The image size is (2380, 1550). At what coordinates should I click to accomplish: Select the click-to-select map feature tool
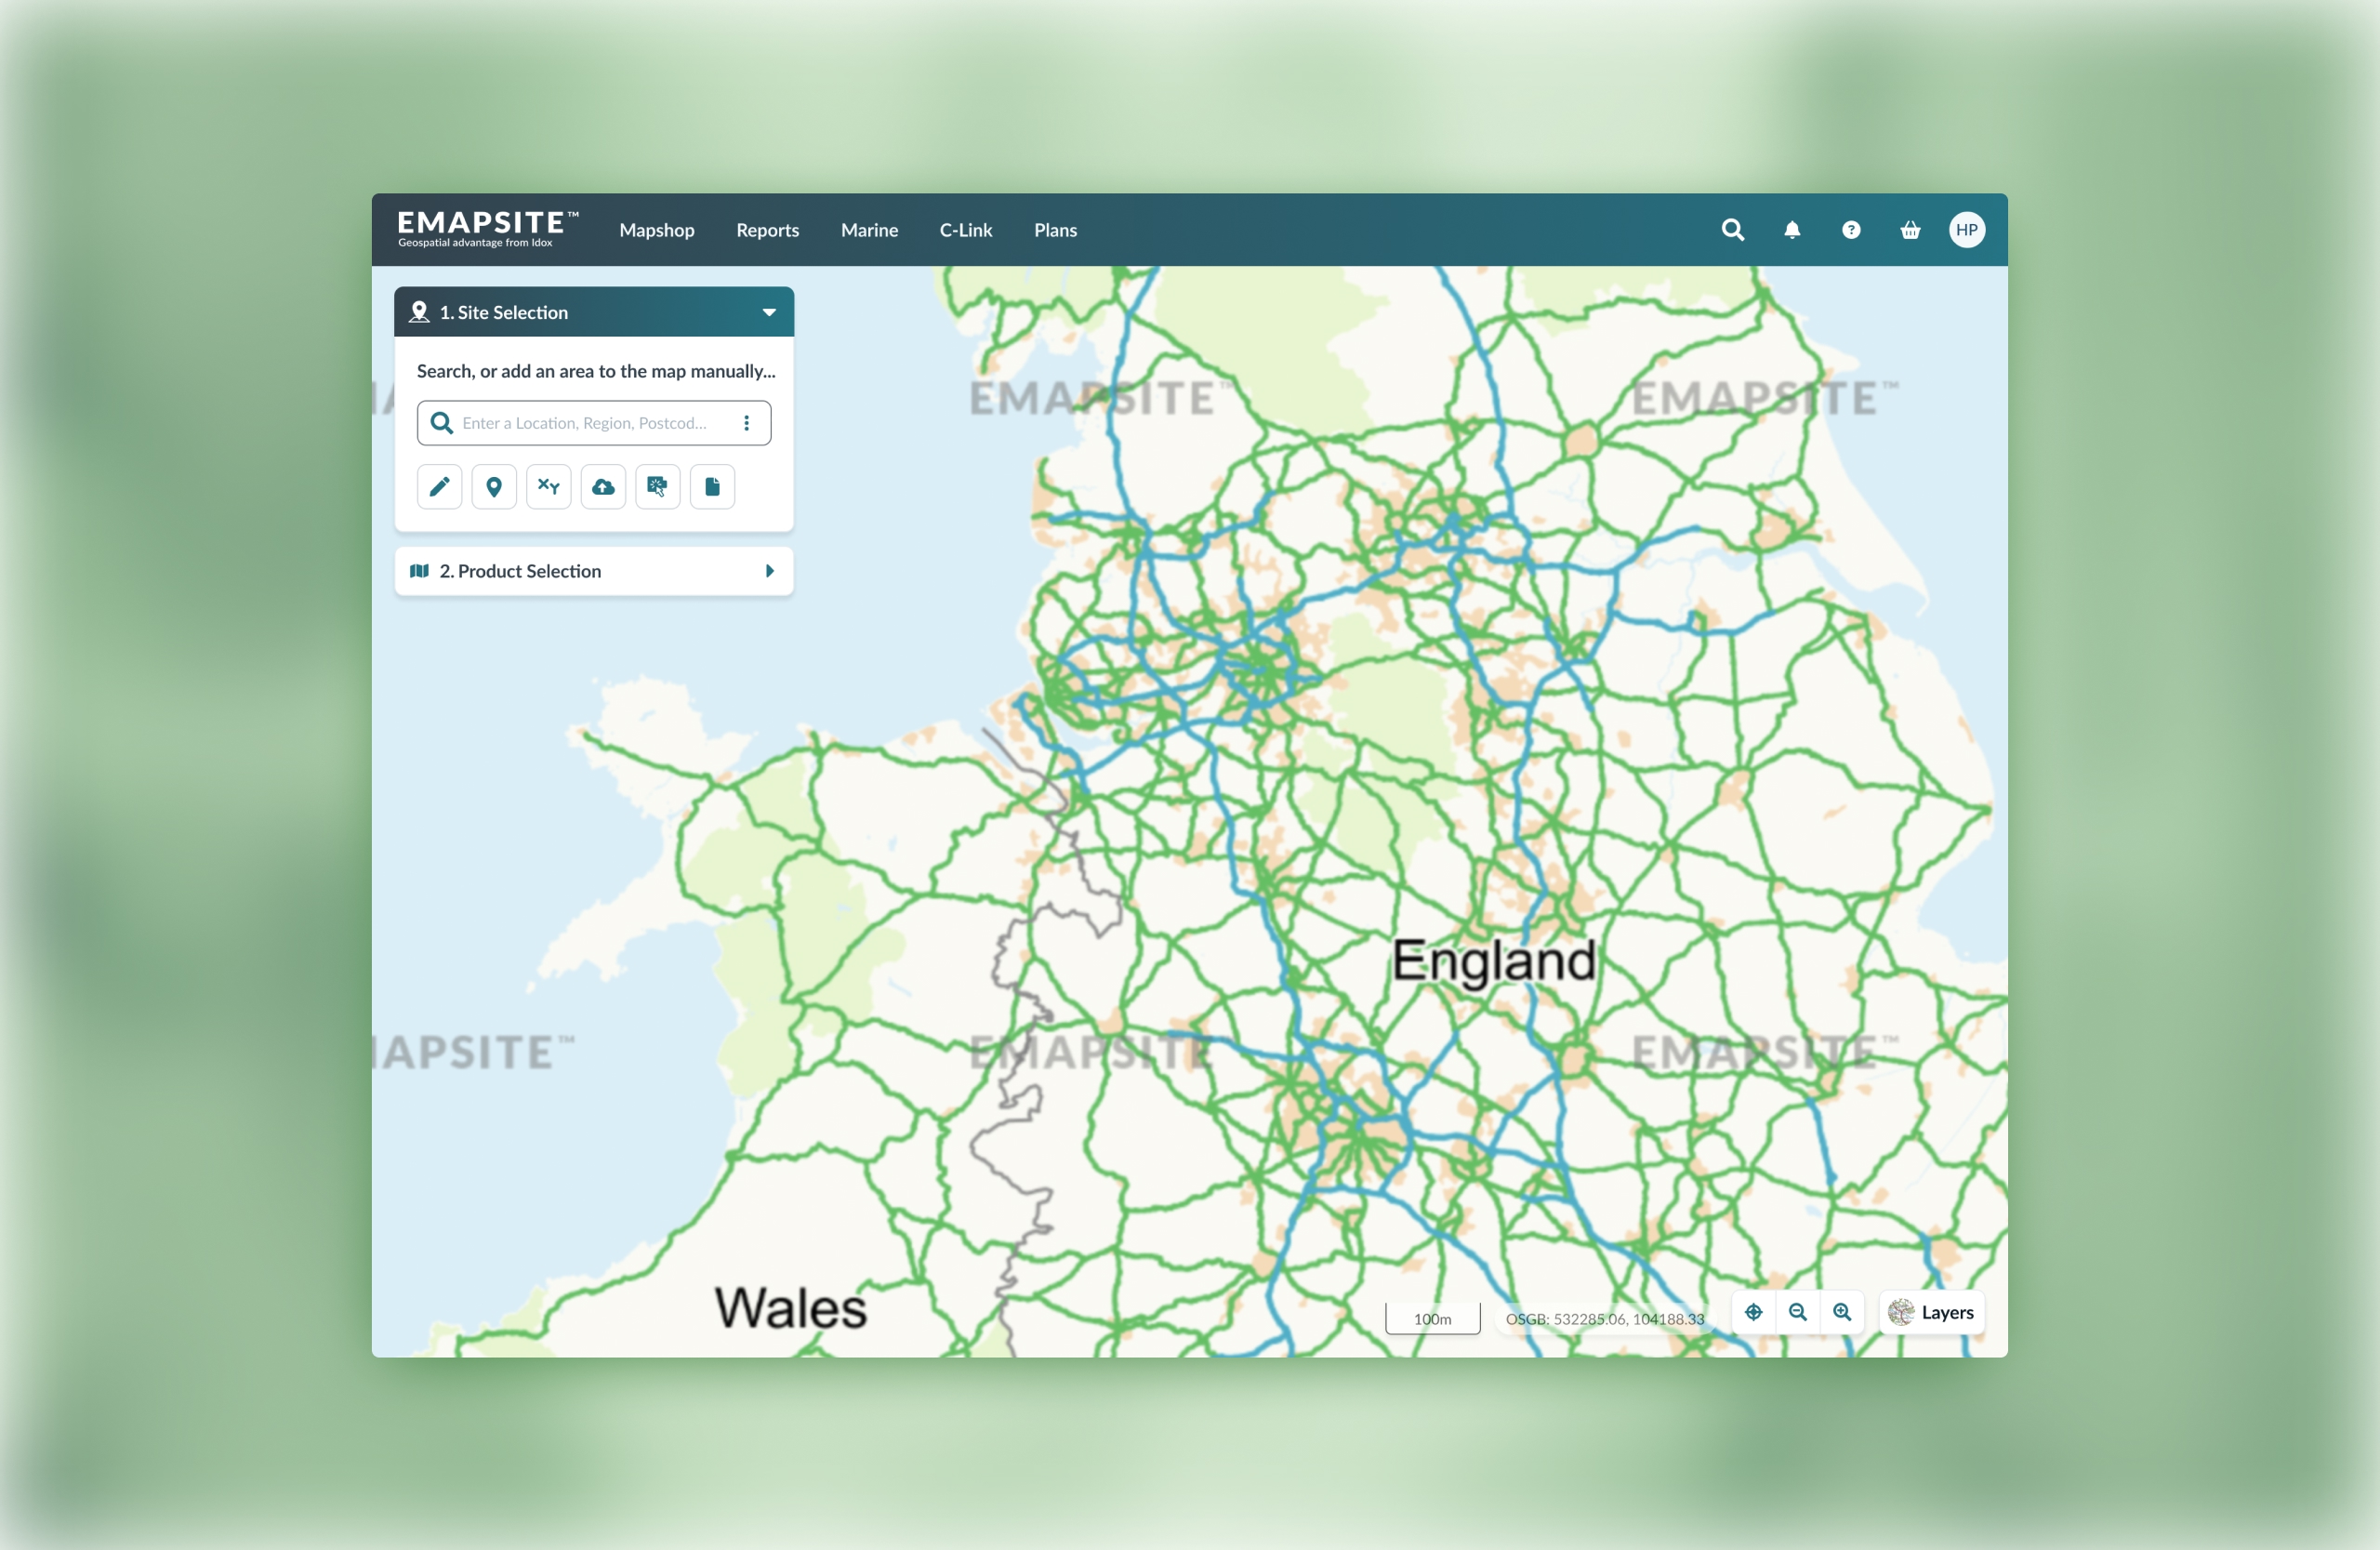coord(657,487)
